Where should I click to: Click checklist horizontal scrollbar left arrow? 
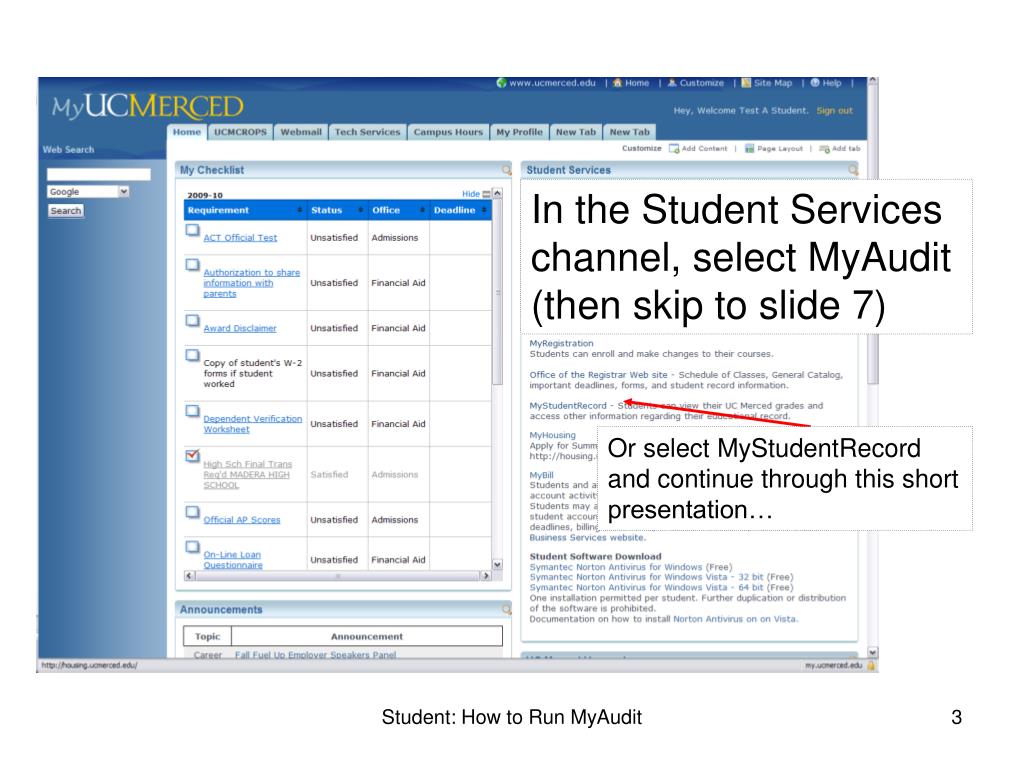pyautogui.click(x=189, y=575)
